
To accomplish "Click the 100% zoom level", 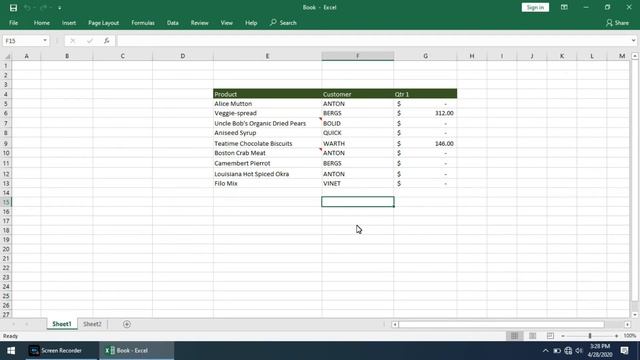I will 630,336.
